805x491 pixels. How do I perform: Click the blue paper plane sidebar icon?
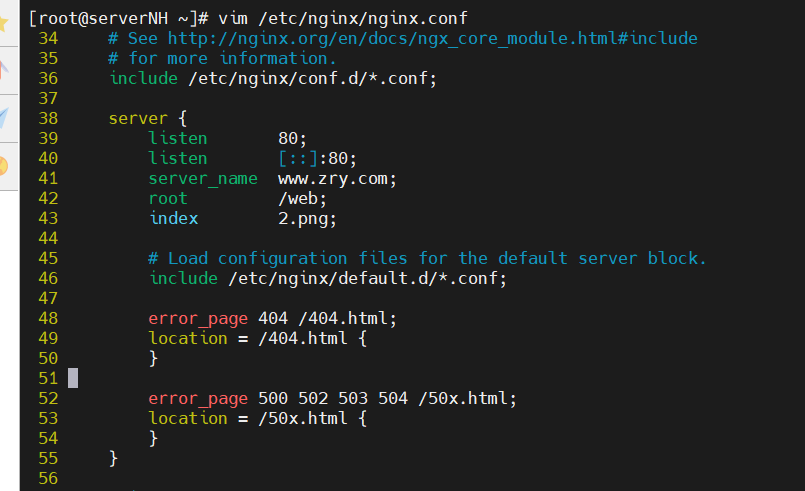tap(4, 118)
